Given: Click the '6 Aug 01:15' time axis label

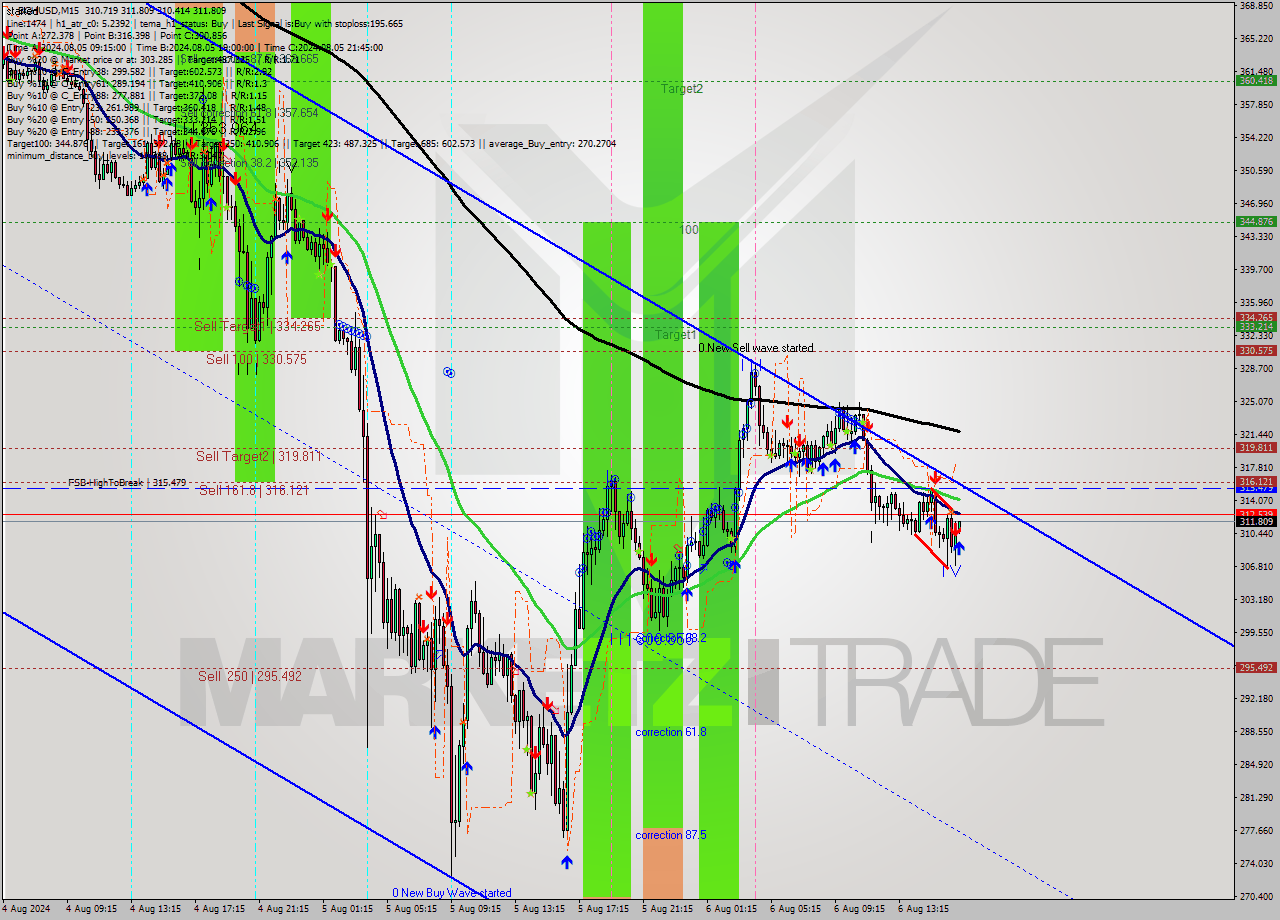Looking at the screenshot, I should coord(731,909).
